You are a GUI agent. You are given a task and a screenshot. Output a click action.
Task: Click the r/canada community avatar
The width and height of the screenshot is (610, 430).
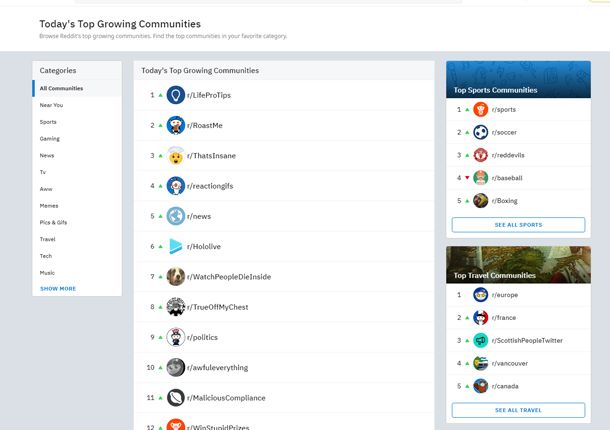(480, 386)
